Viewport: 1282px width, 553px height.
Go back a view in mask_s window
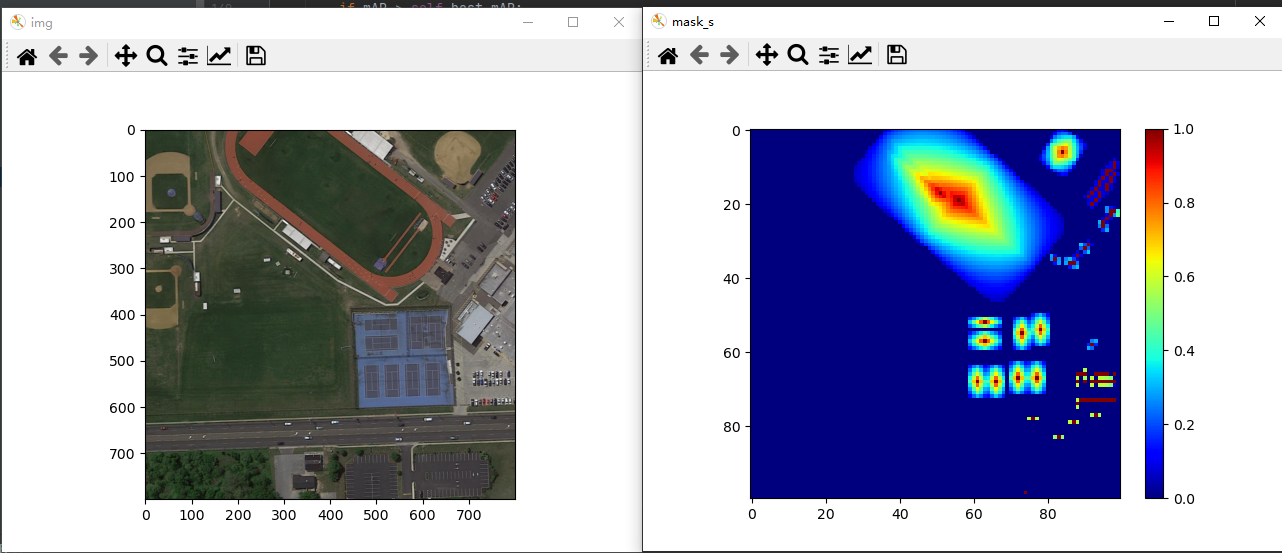pos(699,55)
